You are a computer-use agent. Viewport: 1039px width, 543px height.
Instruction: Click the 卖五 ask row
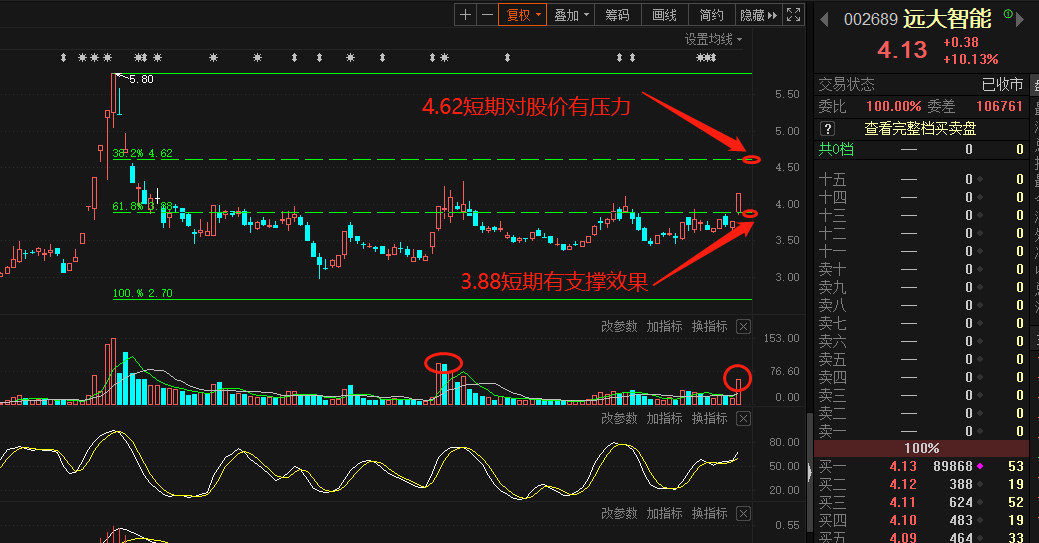pos(921,359)
